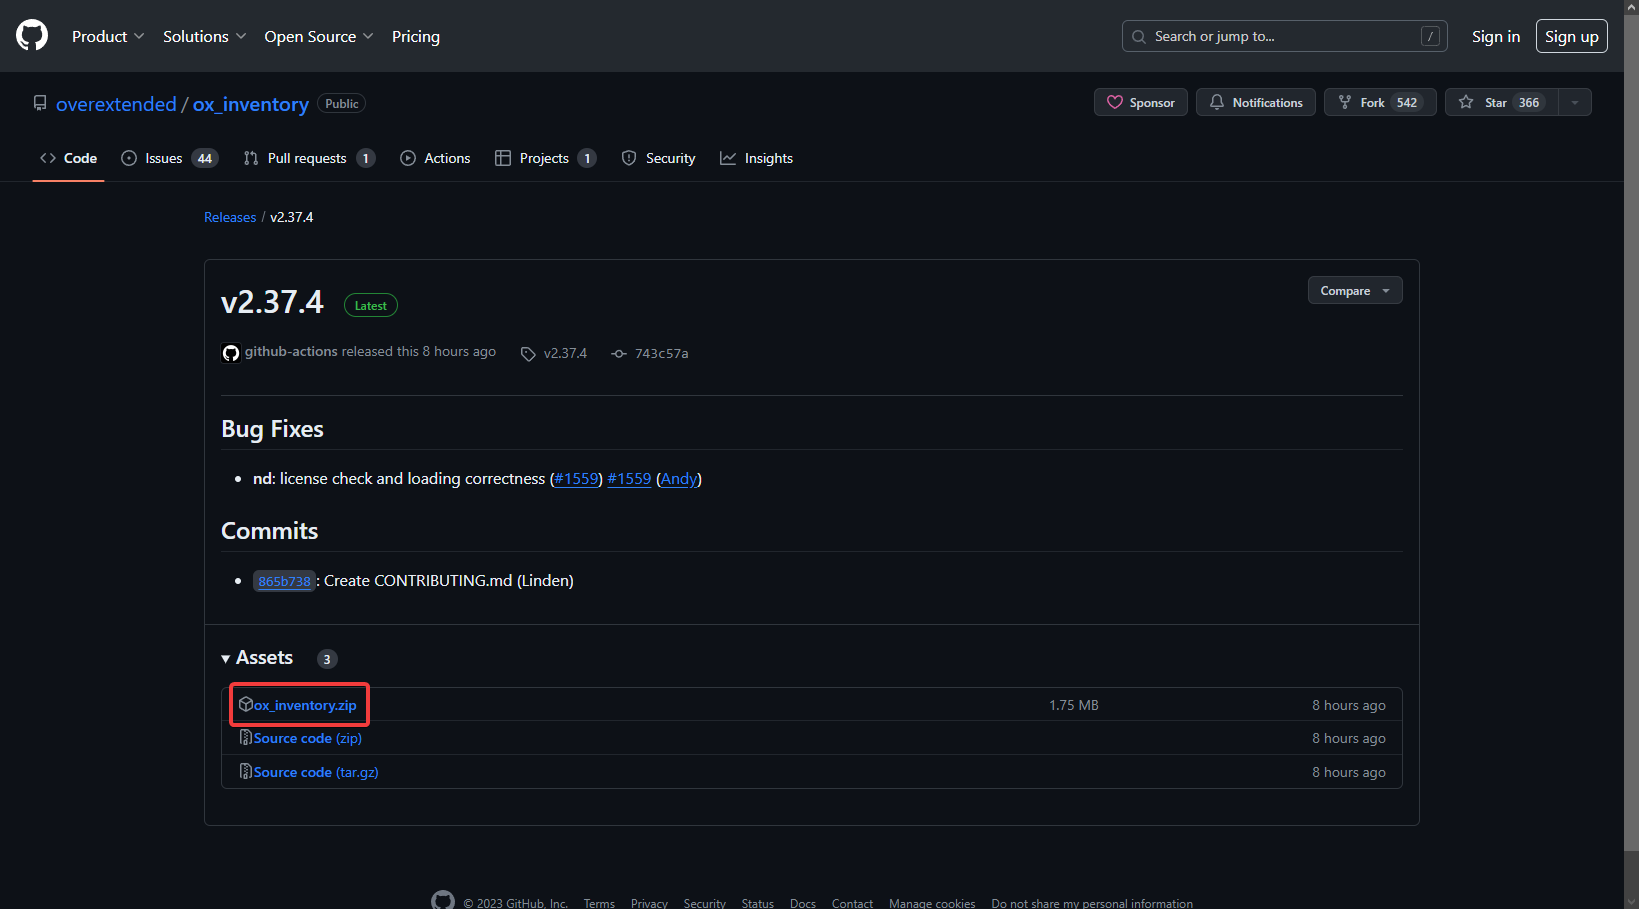The width and height of the screenshot is (1639, 909).
Task: Click the Public visibility label
Action: click(341, 103)
